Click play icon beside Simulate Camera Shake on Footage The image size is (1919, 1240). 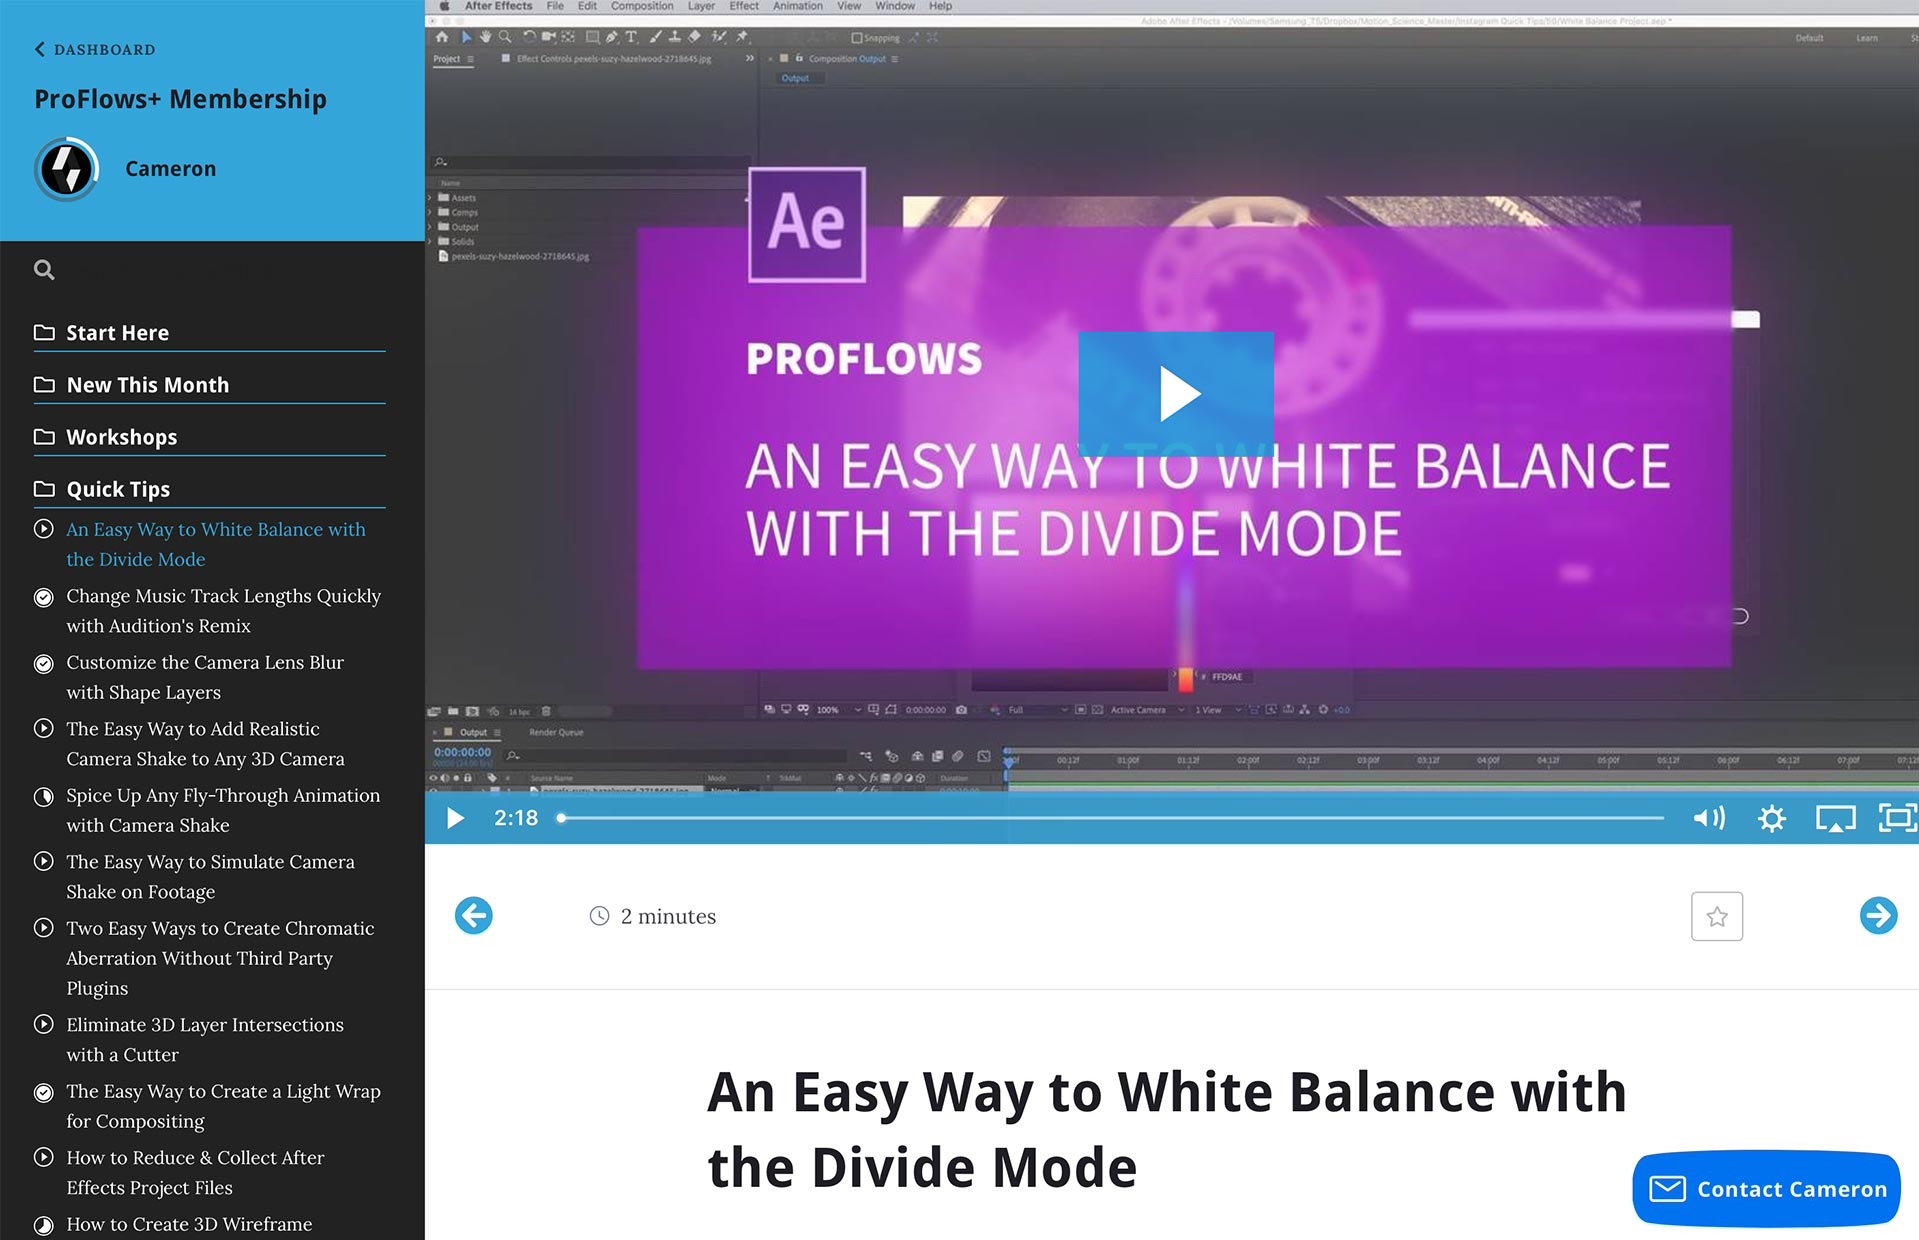point(44,861)
